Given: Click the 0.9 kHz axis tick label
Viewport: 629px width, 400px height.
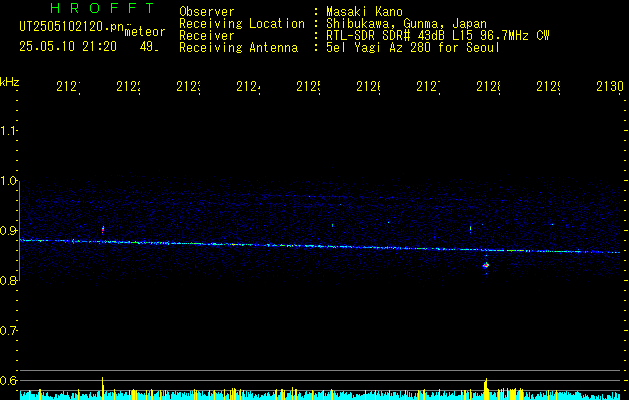Looking at the screenshot, I should pyautogui.click(x=8, y=231).
